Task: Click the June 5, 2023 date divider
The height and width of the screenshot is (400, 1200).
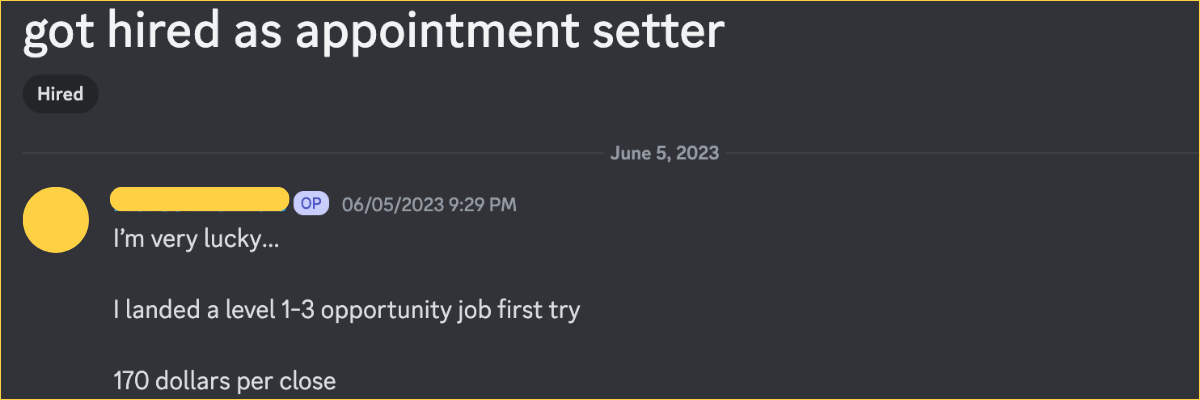Action: (x=663, y=154)
